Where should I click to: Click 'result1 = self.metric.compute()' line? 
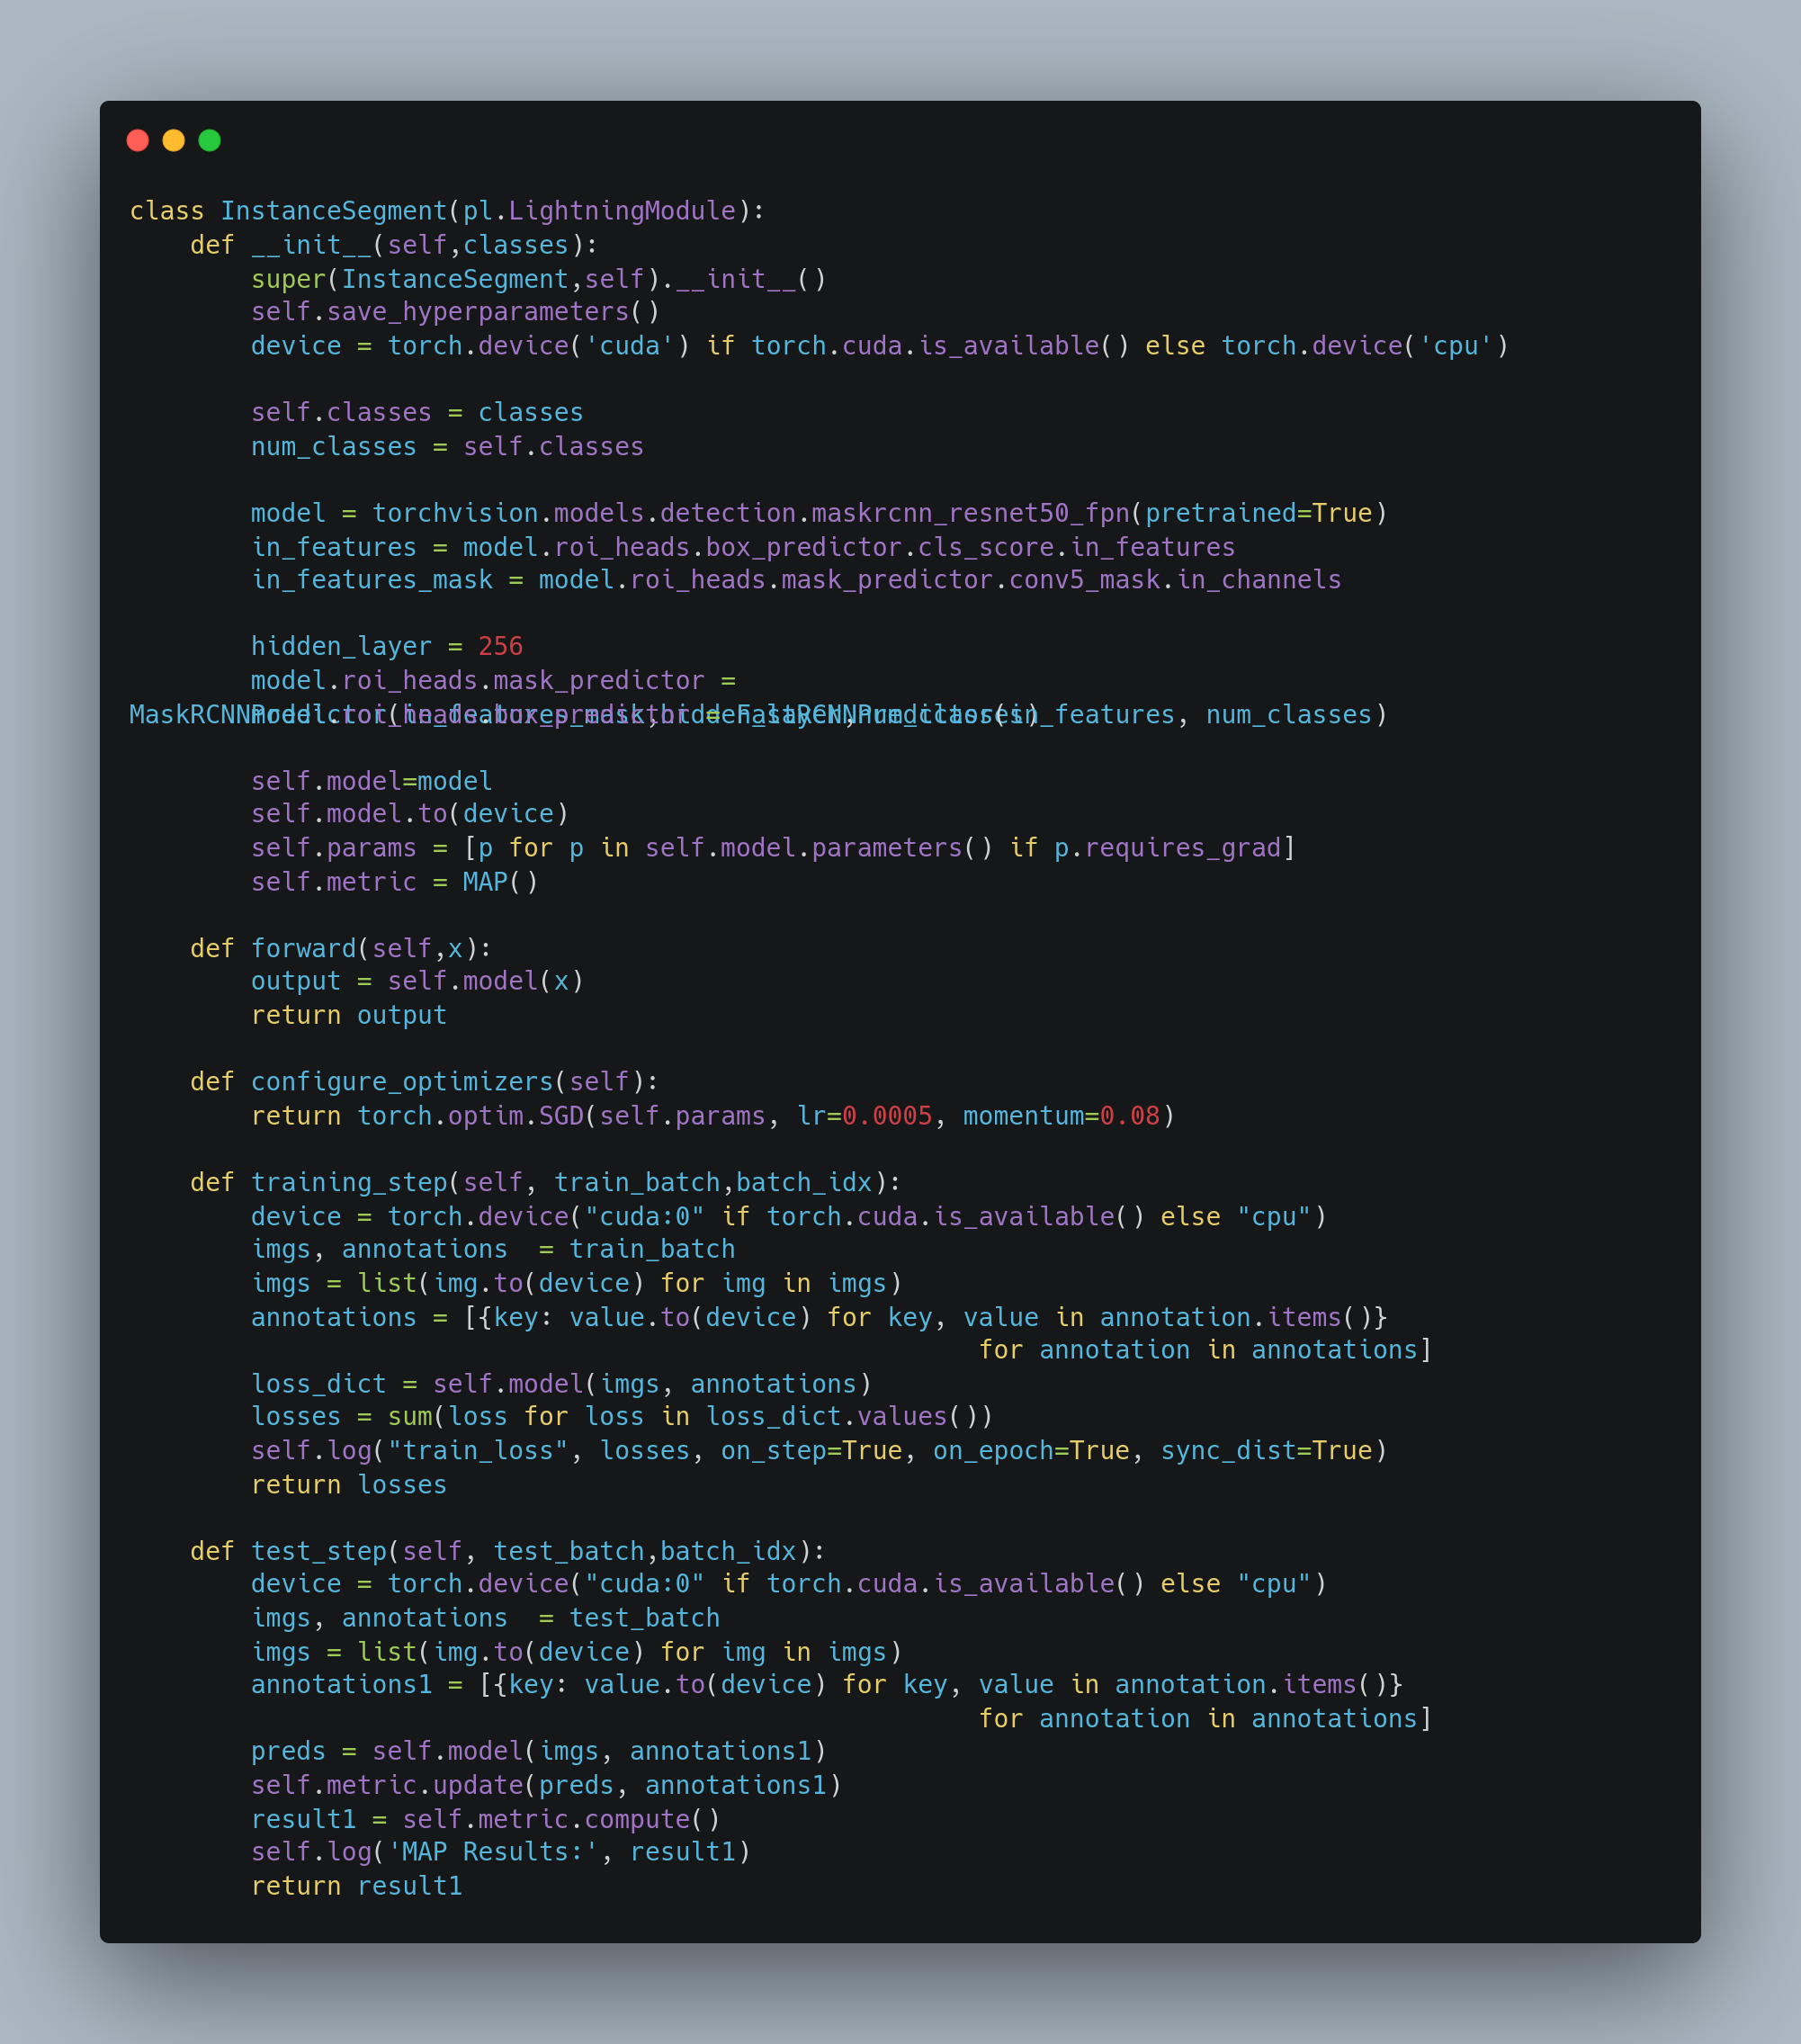(486, 1819)
